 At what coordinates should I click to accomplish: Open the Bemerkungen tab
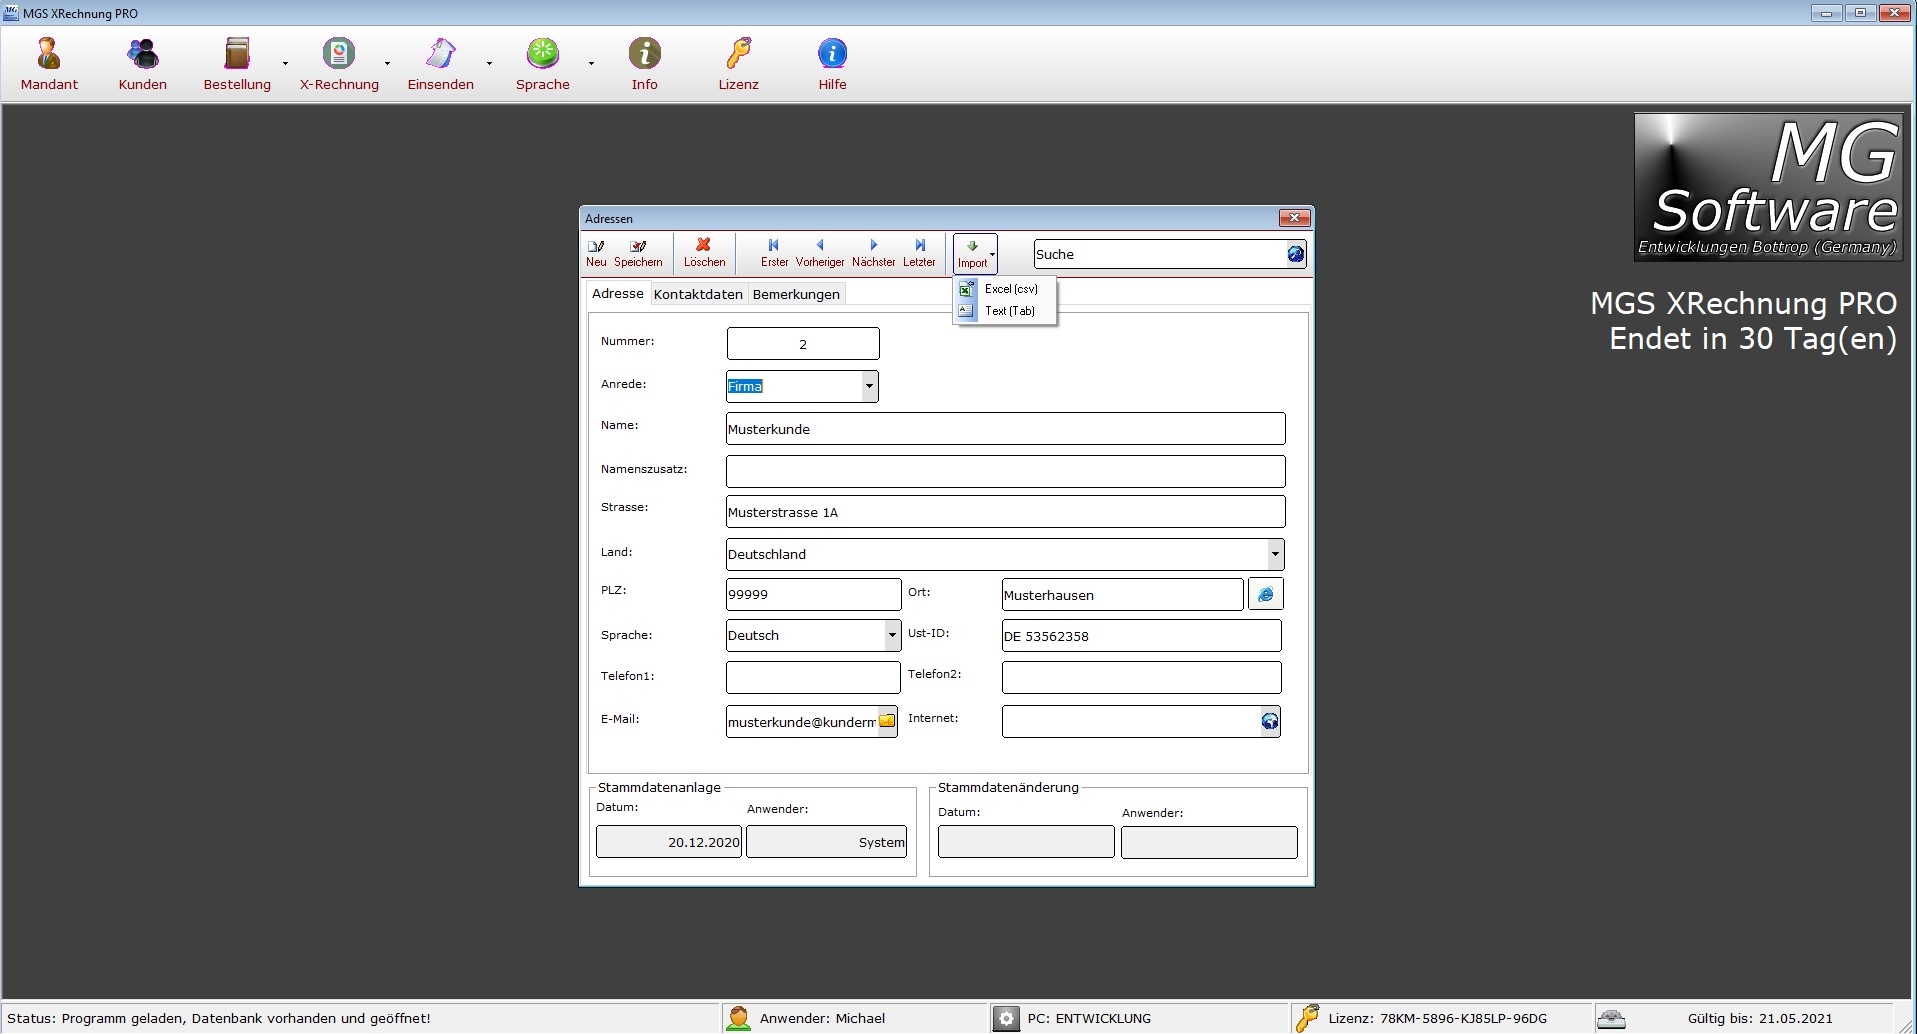(x=796, y=294)
